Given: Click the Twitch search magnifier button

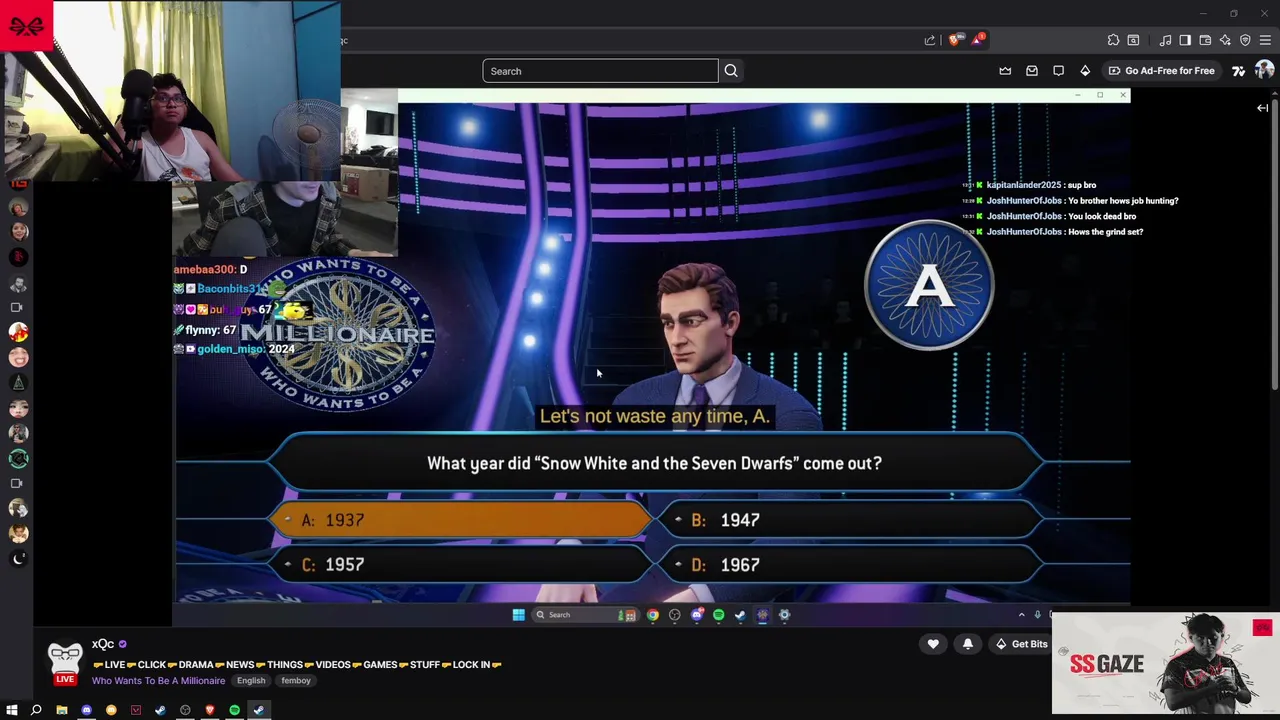Looking at the screenshot, I should pos(731,71).
